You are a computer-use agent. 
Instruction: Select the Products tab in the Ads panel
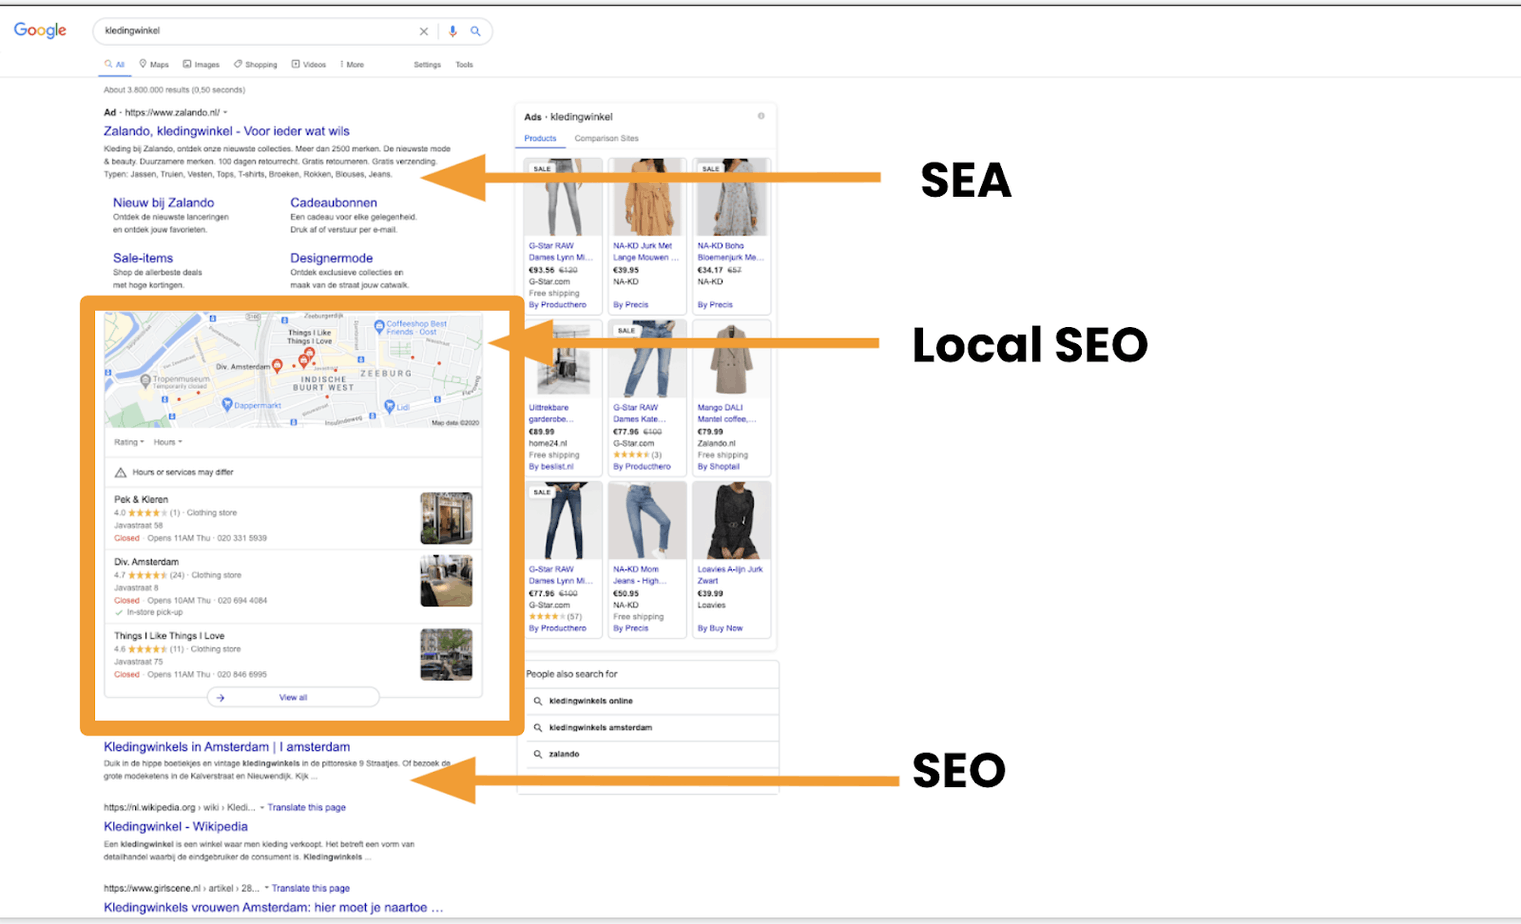pyautogui.click(x=540, y=139)
